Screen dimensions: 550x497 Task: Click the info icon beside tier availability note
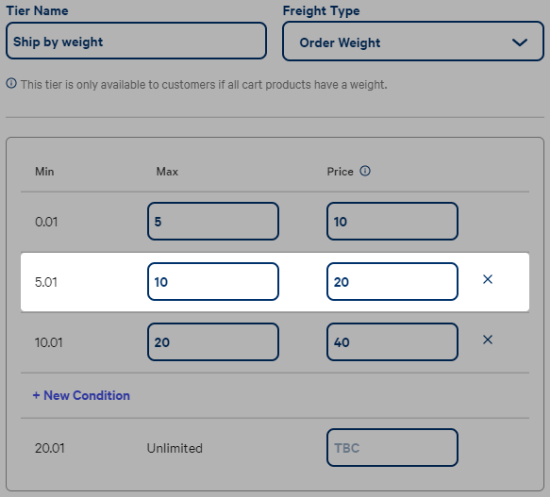click(x=11, y=83)
